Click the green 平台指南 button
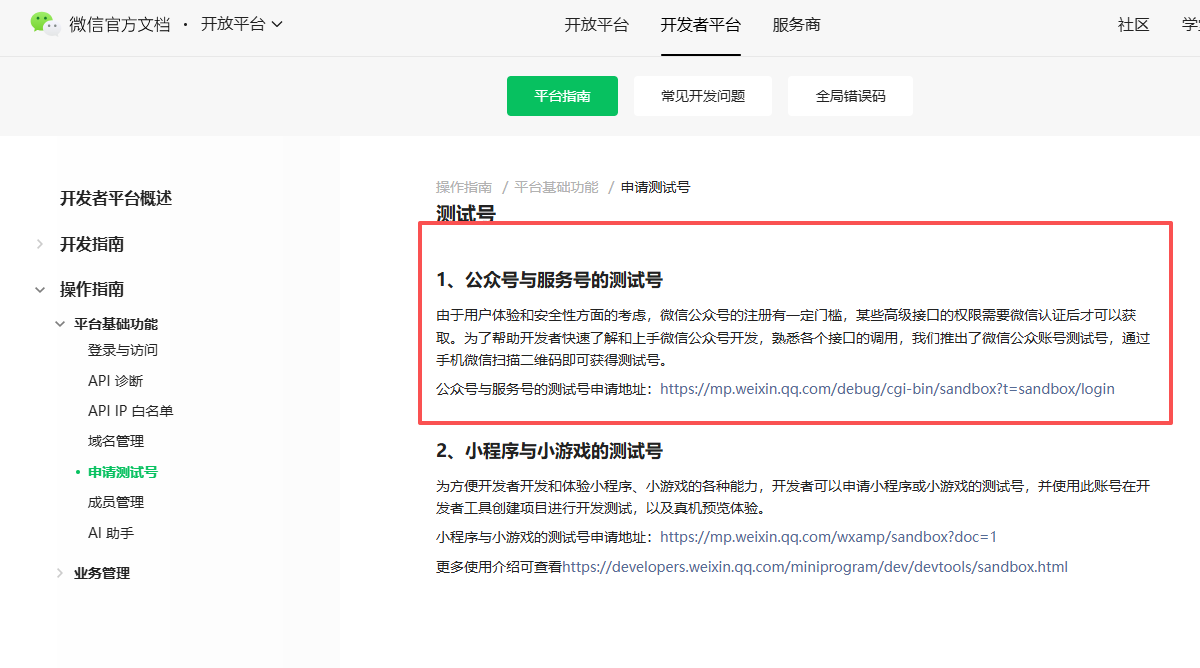The image size is (1200, 668). pos(562,96)
